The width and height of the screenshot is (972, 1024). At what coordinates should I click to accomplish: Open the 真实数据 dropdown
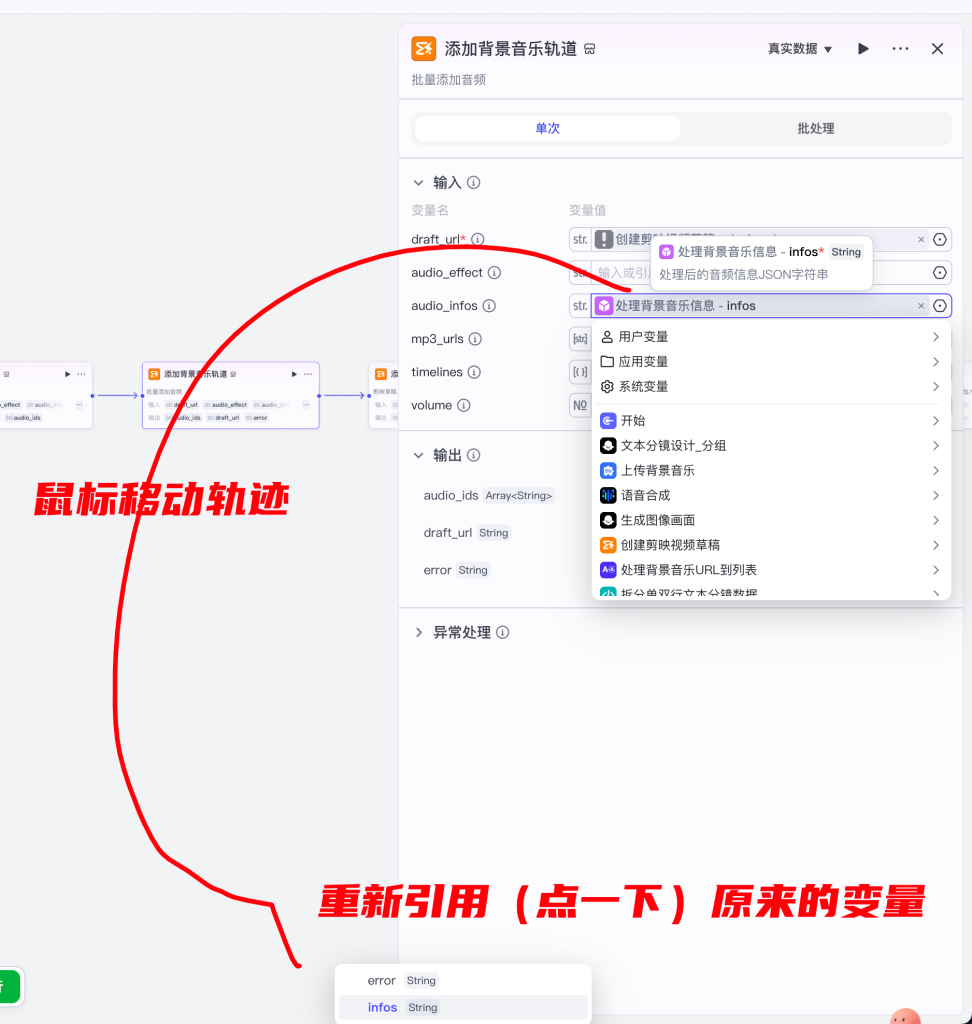pyautogui.click(x=800, y=49)
